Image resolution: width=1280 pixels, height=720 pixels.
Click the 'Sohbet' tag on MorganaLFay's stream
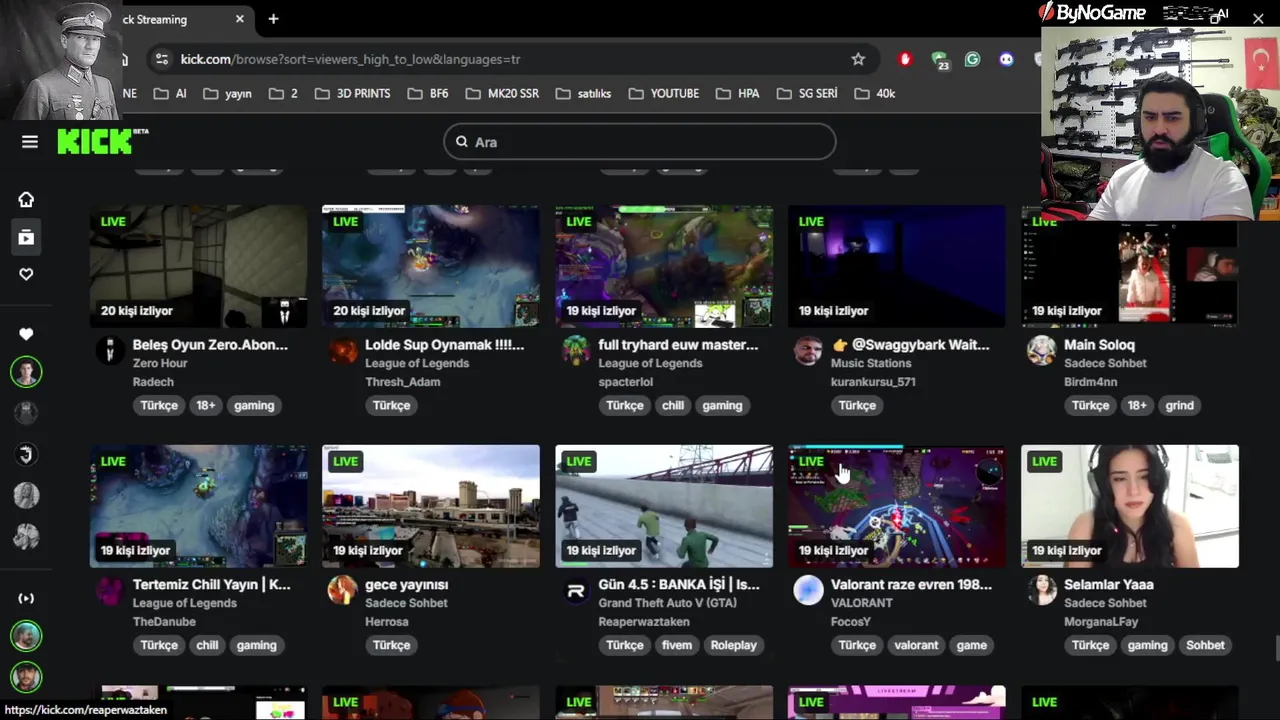[x=1205, y=645]
